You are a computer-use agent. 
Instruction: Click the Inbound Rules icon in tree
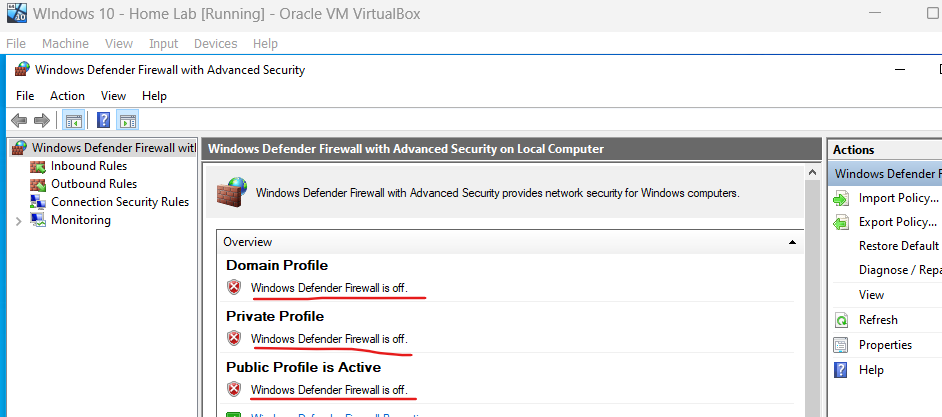point(38,166)
